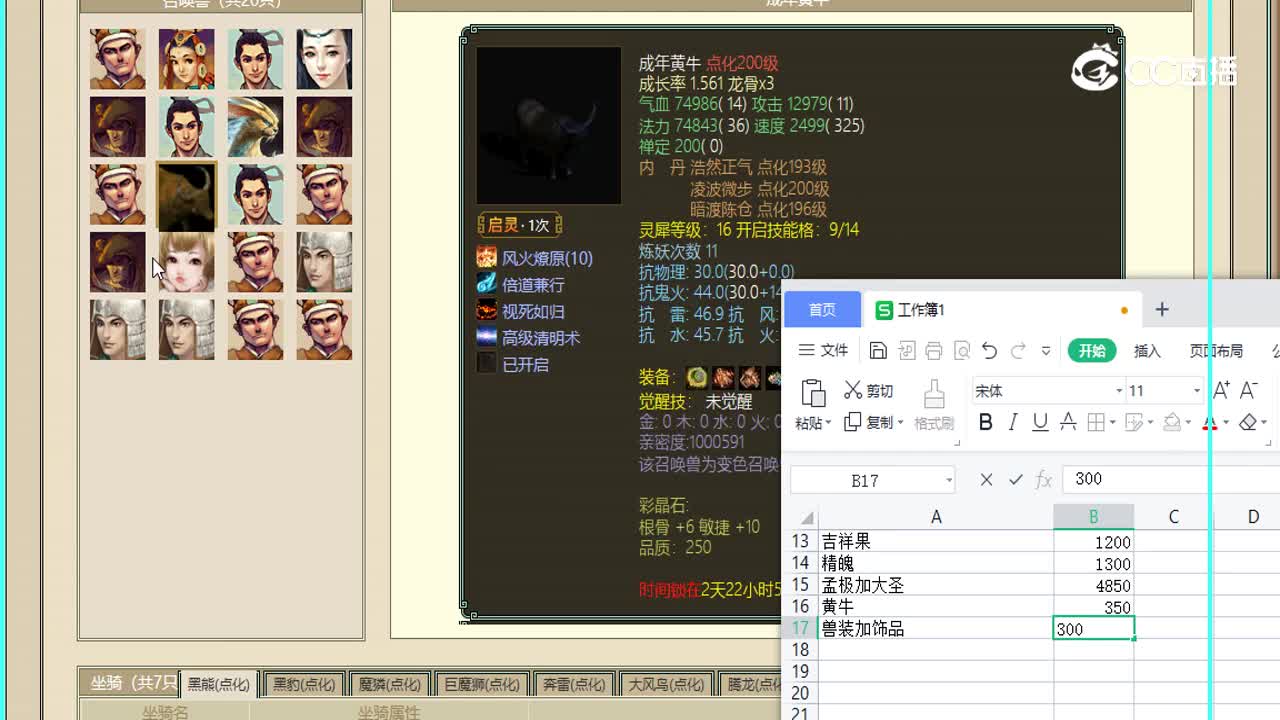
Task: Go to the 首页 home tab
Action: coord(822,310)
